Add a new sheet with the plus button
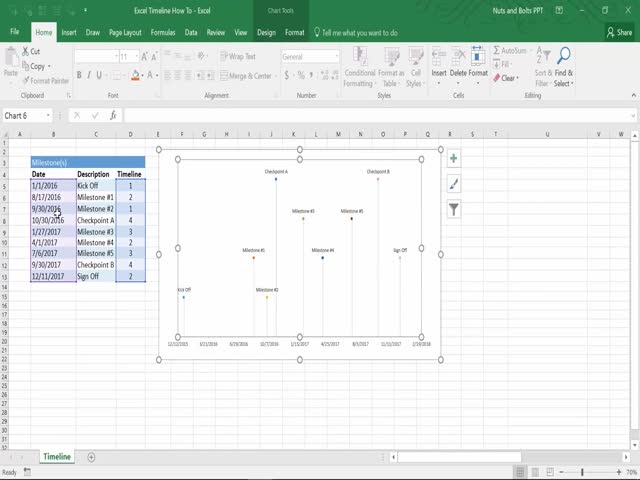This screenshot has width=640, height=480. tap(91, 457)
